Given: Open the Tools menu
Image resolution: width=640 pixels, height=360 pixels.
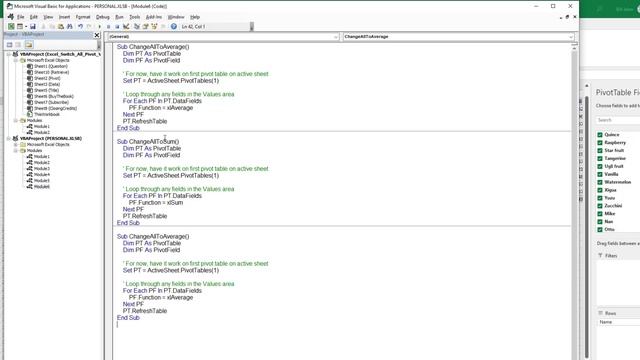Looking at the screenshot, I should [135, 17].
